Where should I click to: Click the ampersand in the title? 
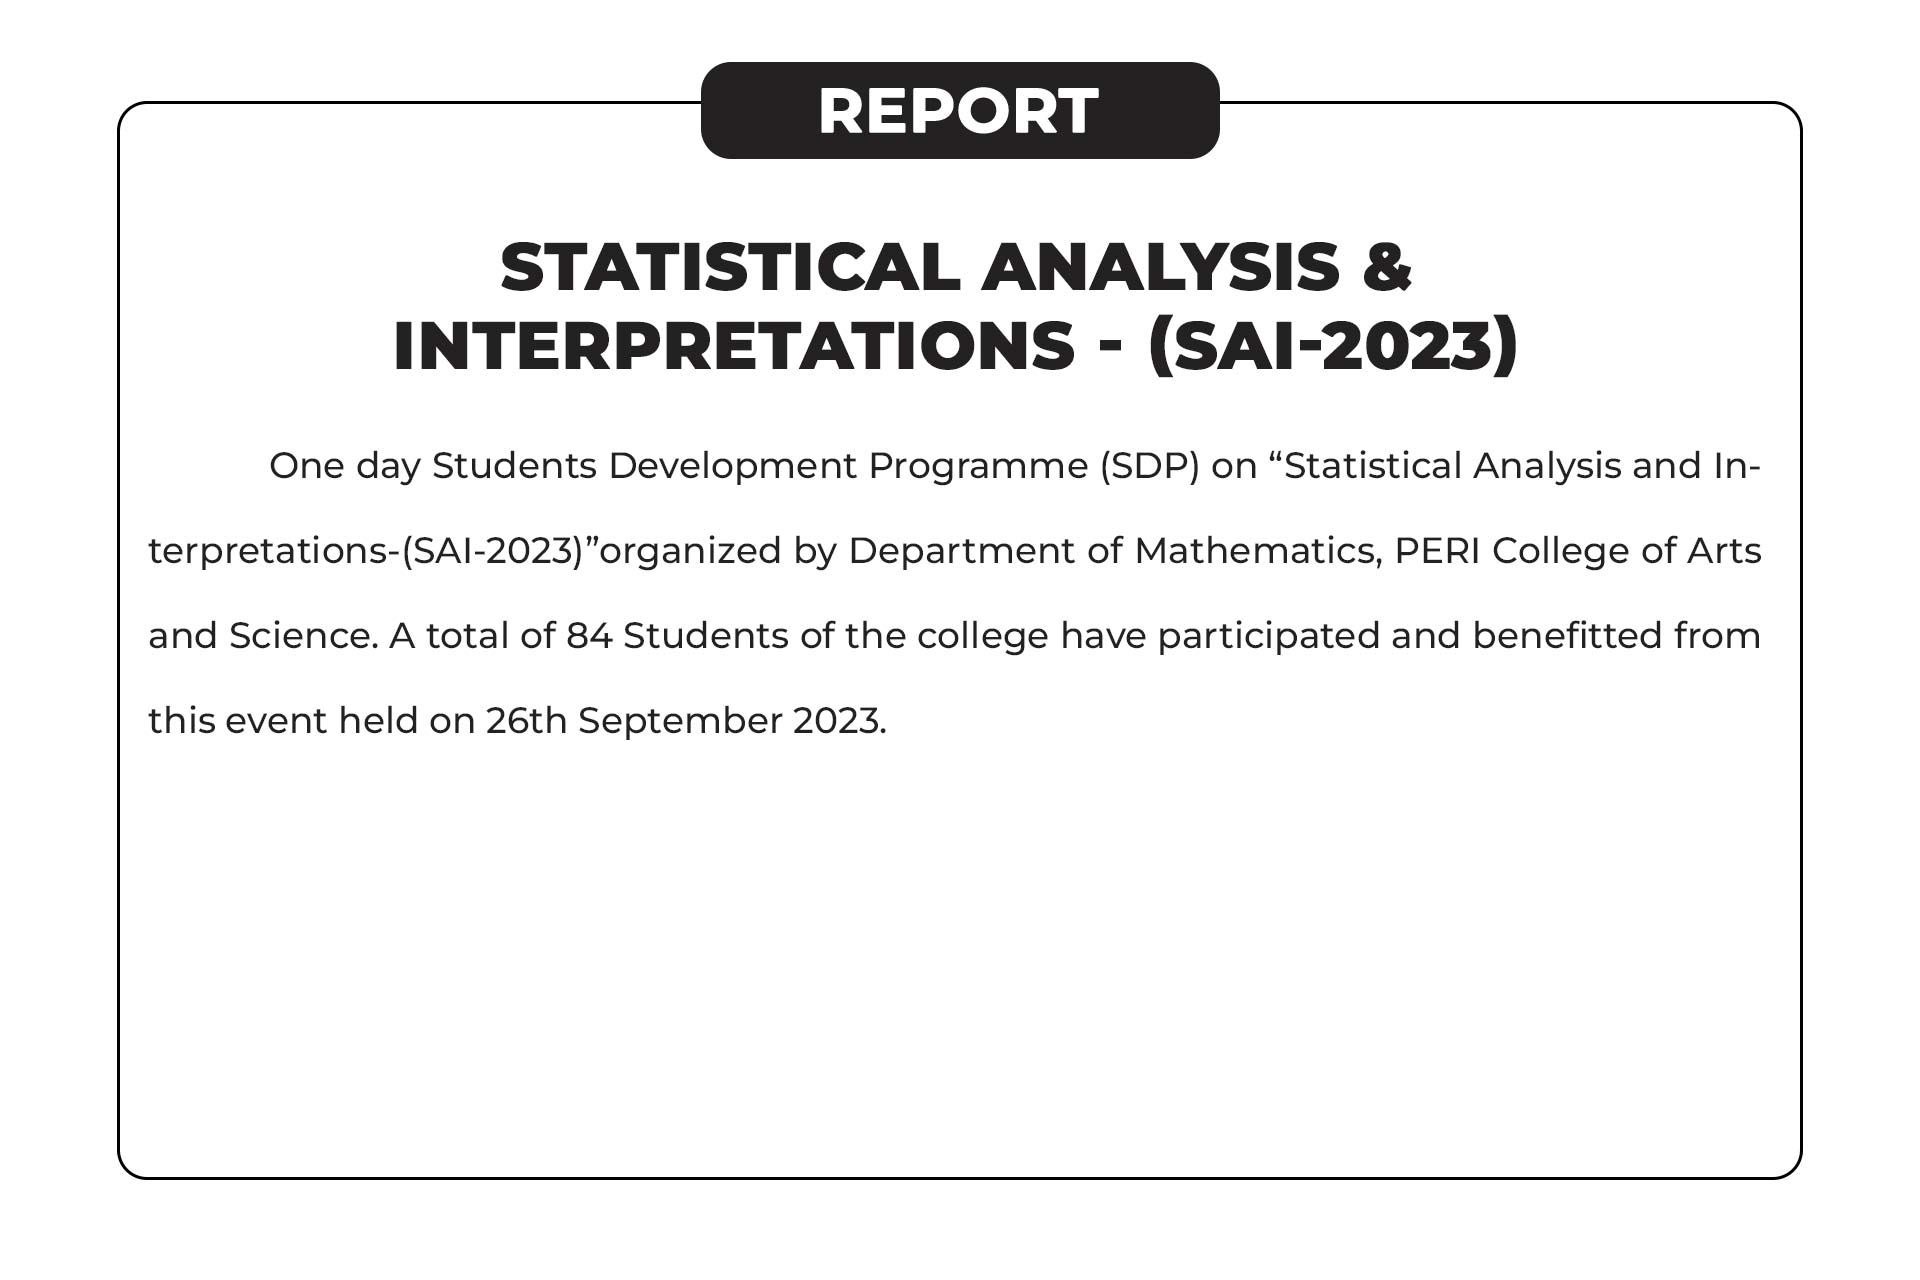(1386, 268)
